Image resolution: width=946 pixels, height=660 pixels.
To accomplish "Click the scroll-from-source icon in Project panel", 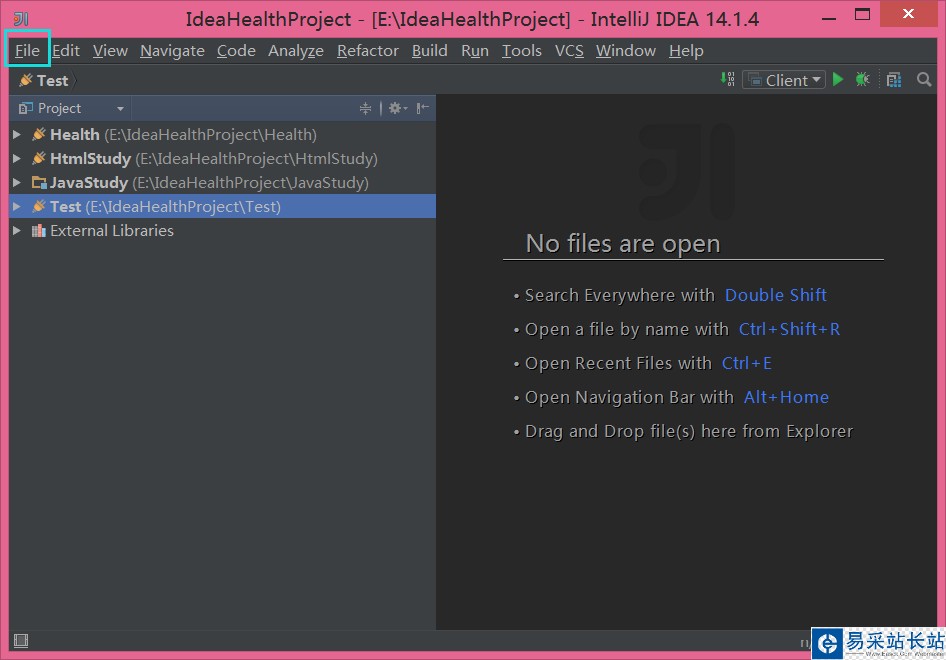I will click(x=365, y=108).
